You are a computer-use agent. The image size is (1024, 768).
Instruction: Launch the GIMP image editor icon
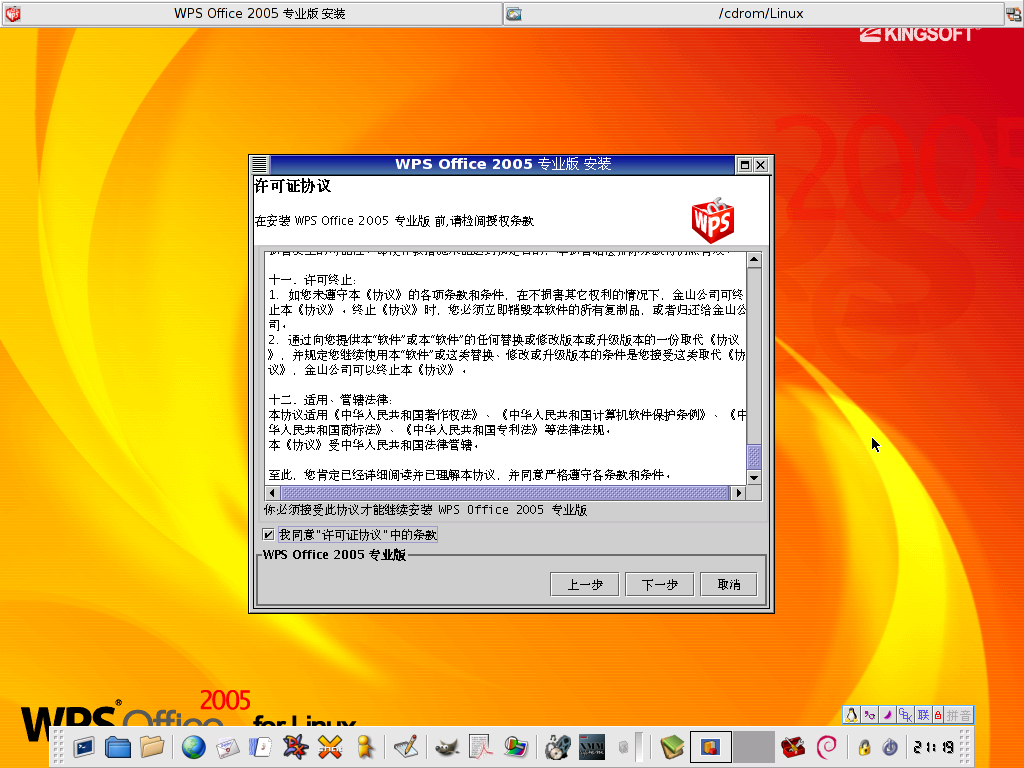(x=447, y=746)
